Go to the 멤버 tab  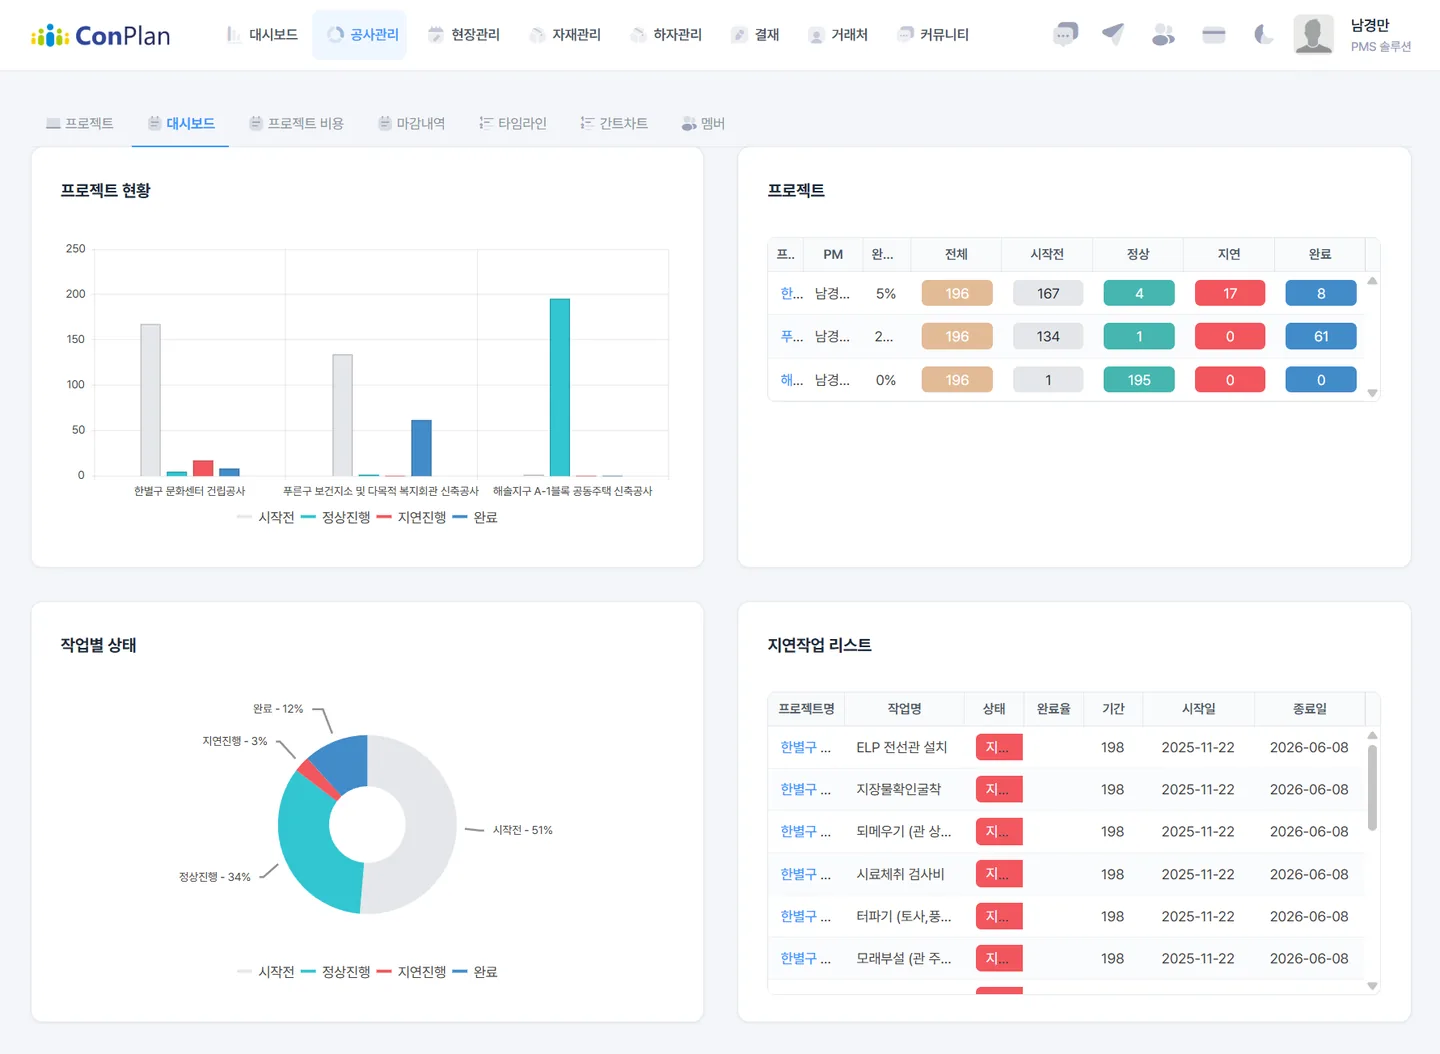pyautogui.click(x=703, y=123)
